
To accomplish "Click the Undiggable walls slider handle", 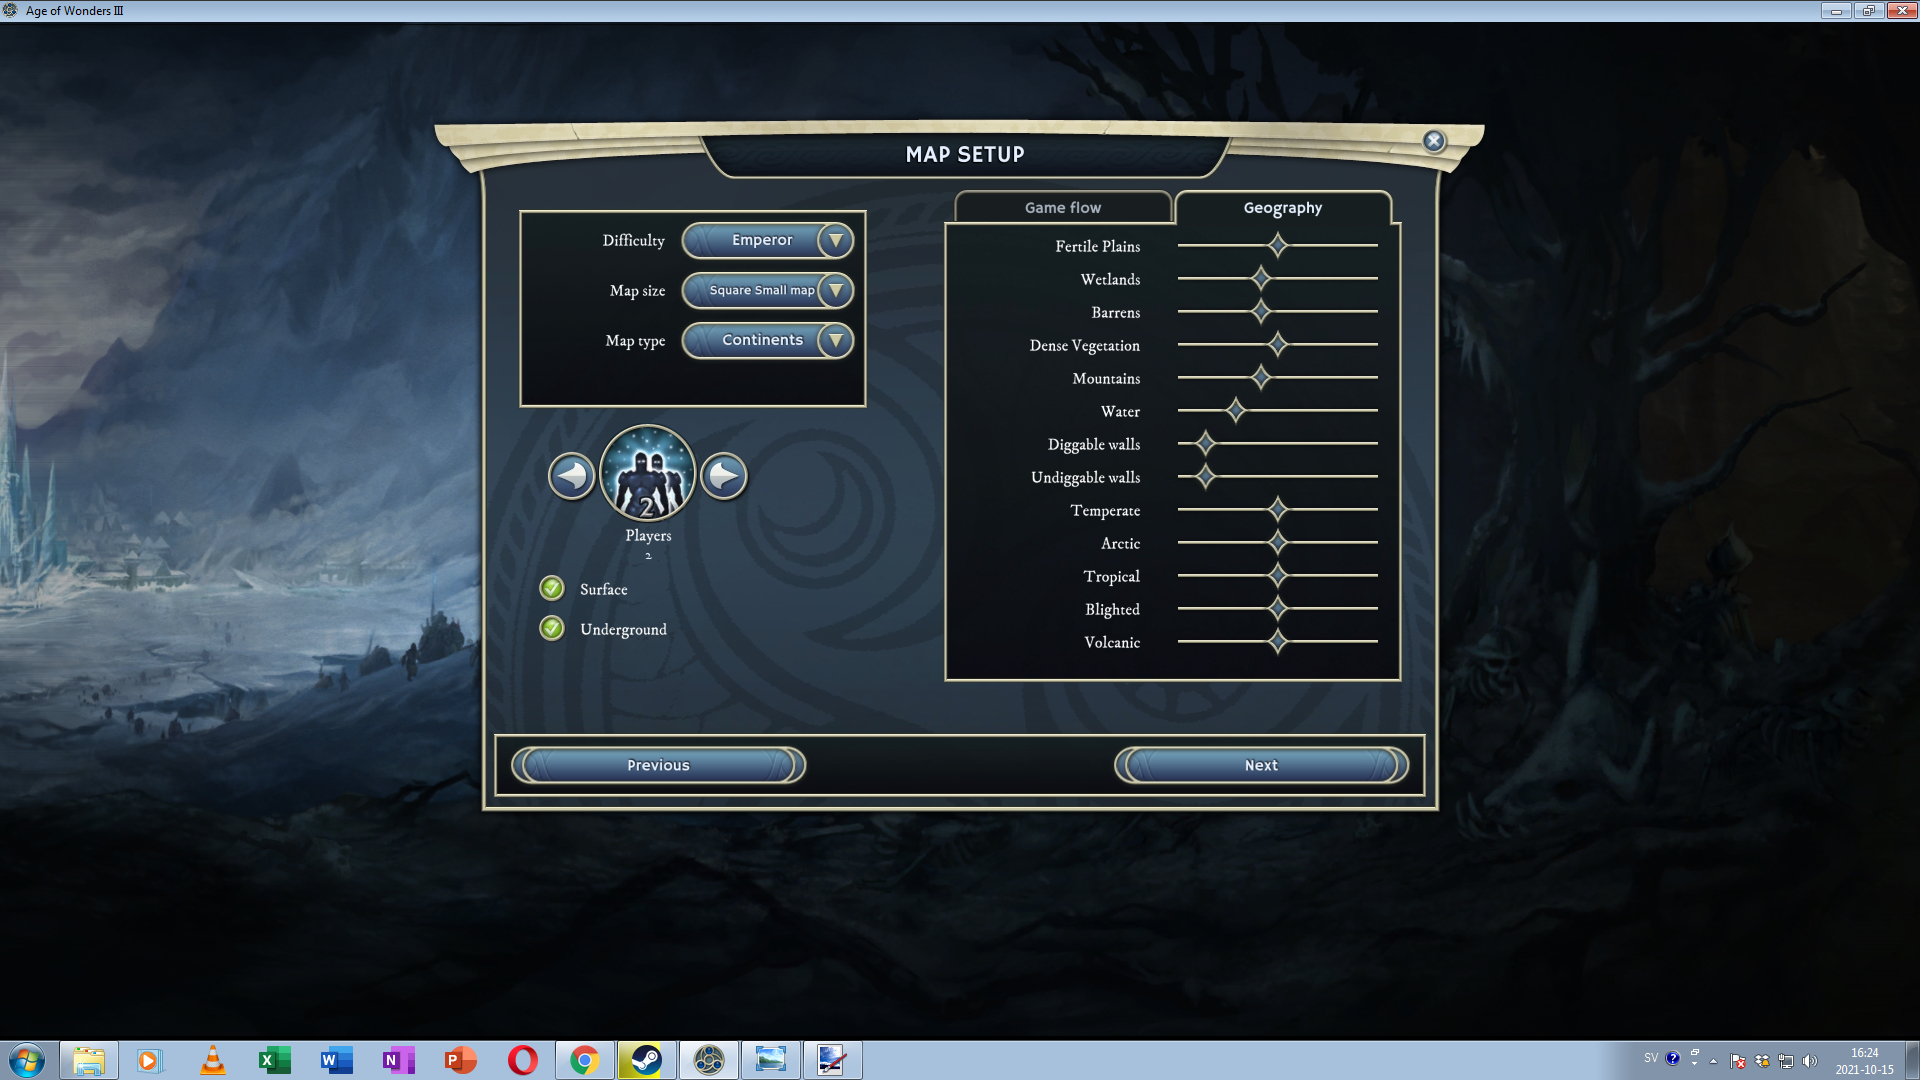I will (x=1206, y=476).
